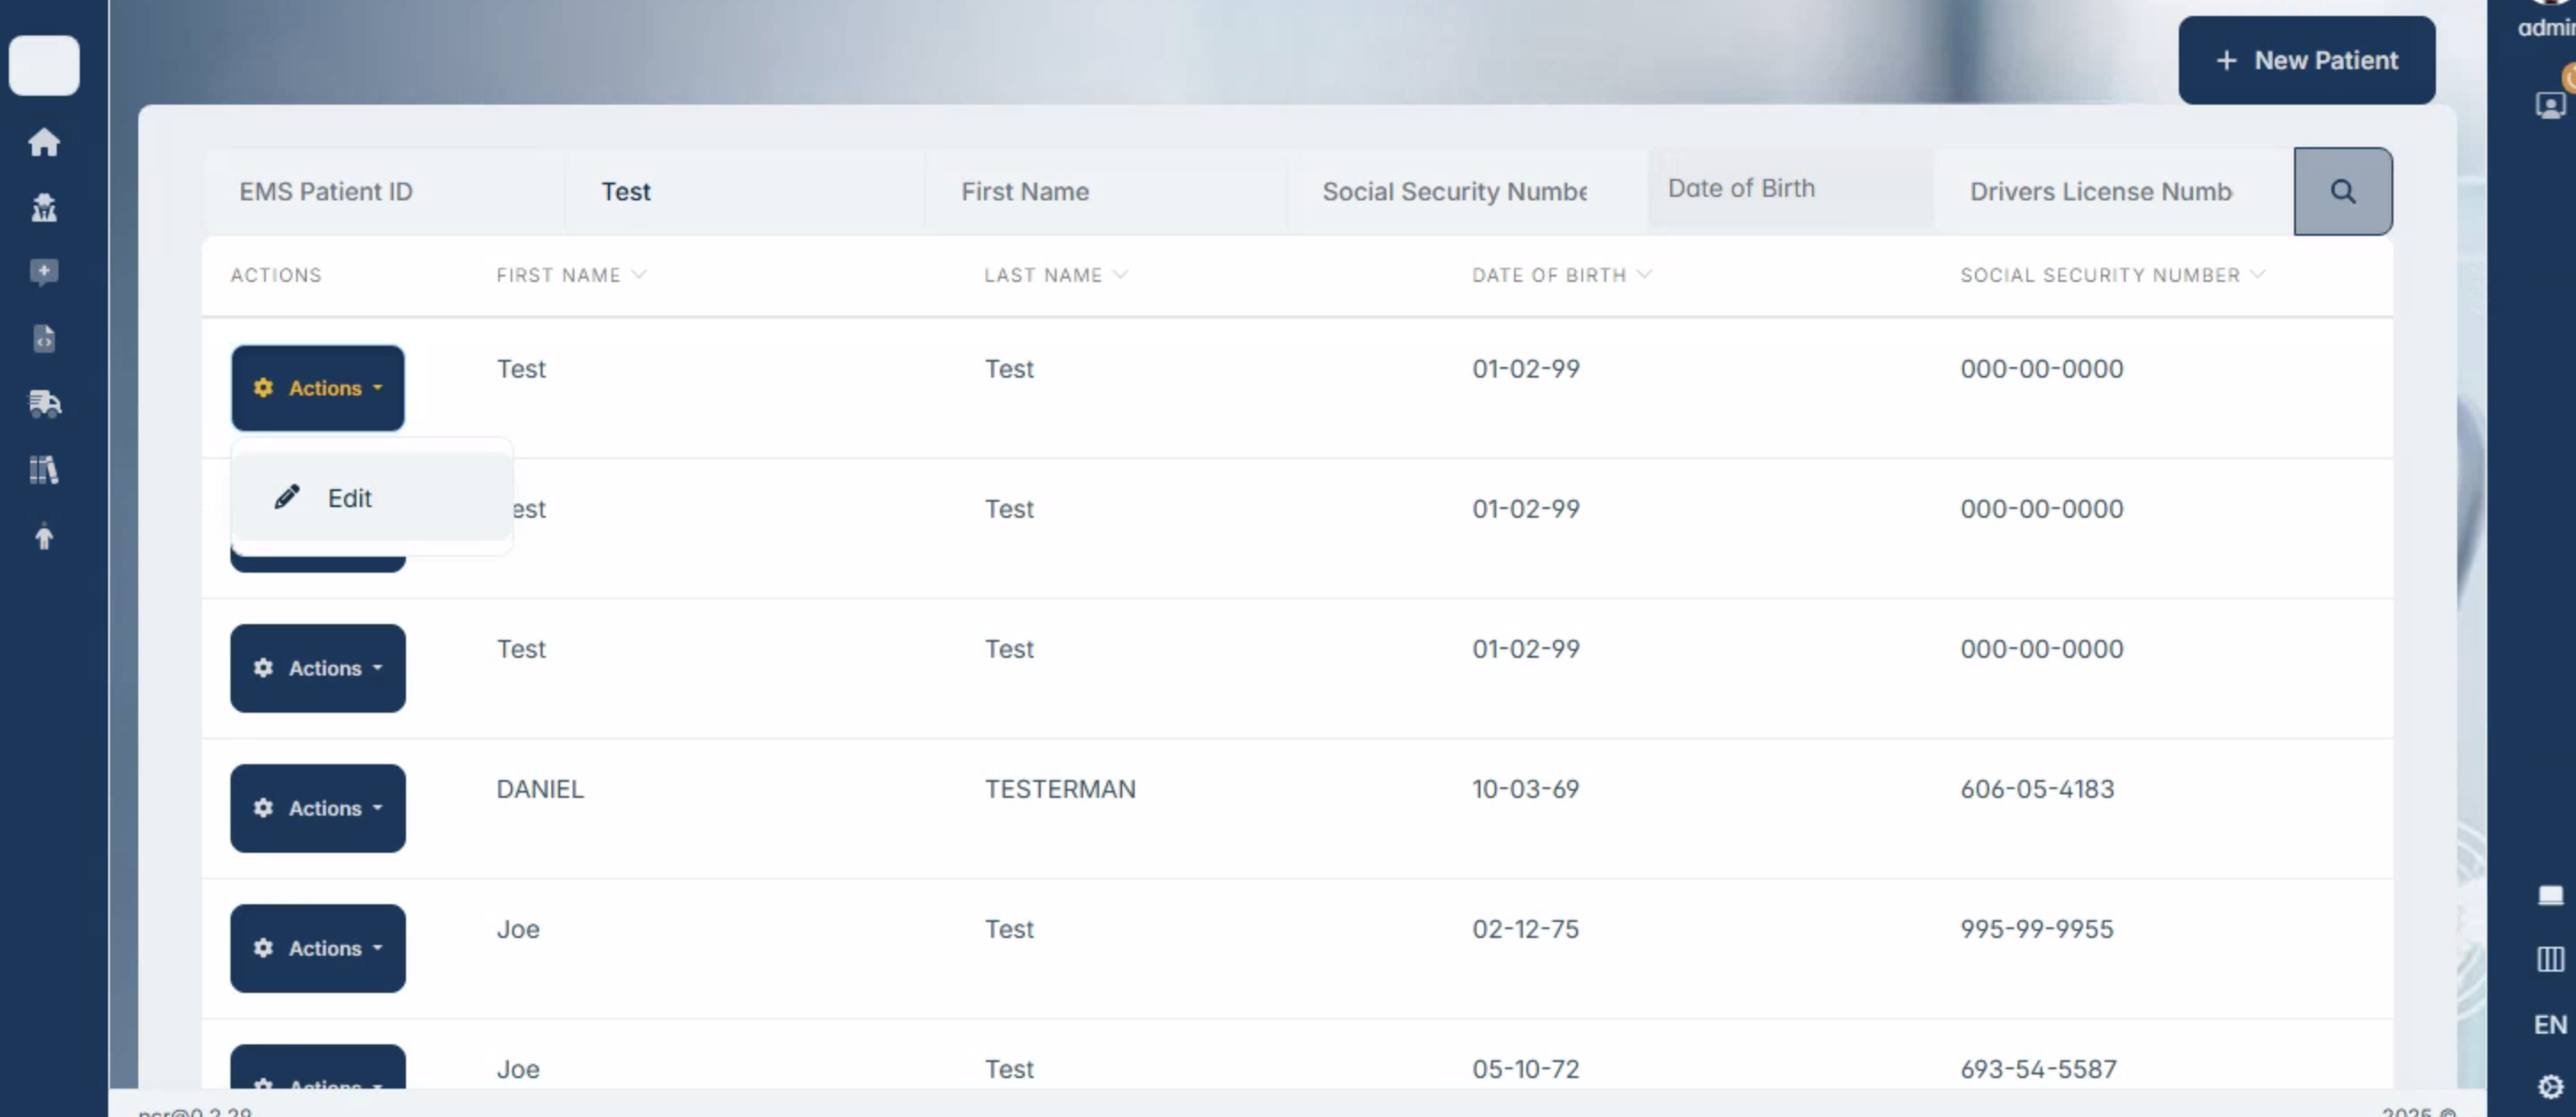Open Actions dropdown for Joe 02-12-75
The width and height of the screenshot is (2576, 1117).
click(317, 948)
